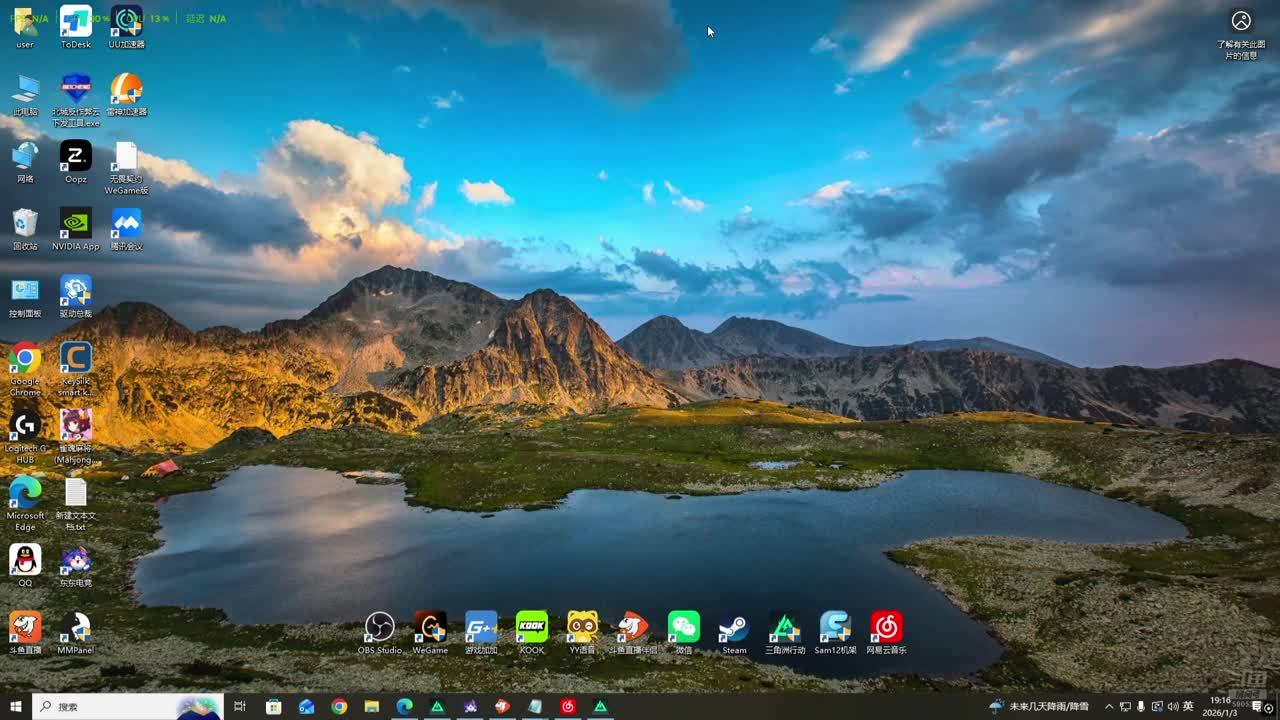Open Google Chrome desktop shortcut
This screenshot has width=1280, height=720.
[x=25, y=358]
